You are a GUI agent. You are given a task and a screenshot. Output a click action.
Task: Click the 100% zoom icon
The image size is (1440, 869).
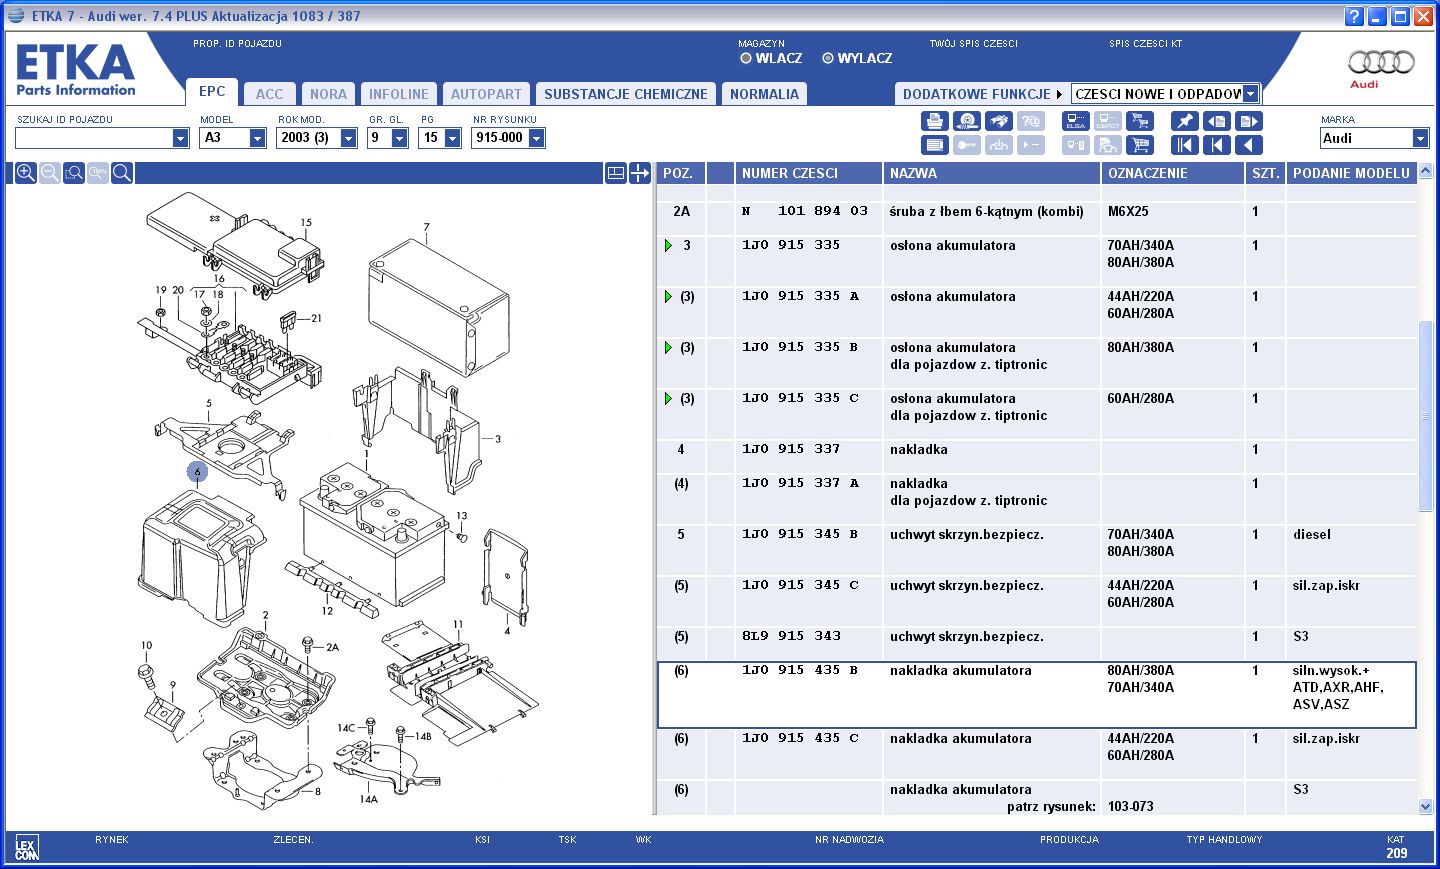[x=98, y=173]
